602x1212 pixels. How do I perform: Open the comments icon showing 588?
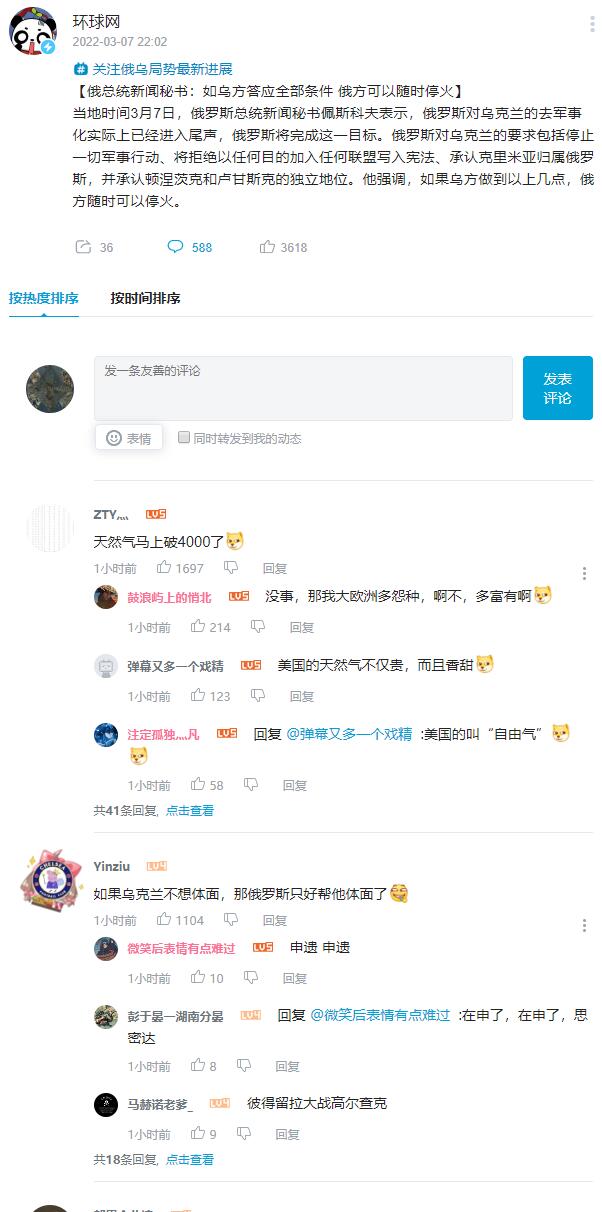175,247
